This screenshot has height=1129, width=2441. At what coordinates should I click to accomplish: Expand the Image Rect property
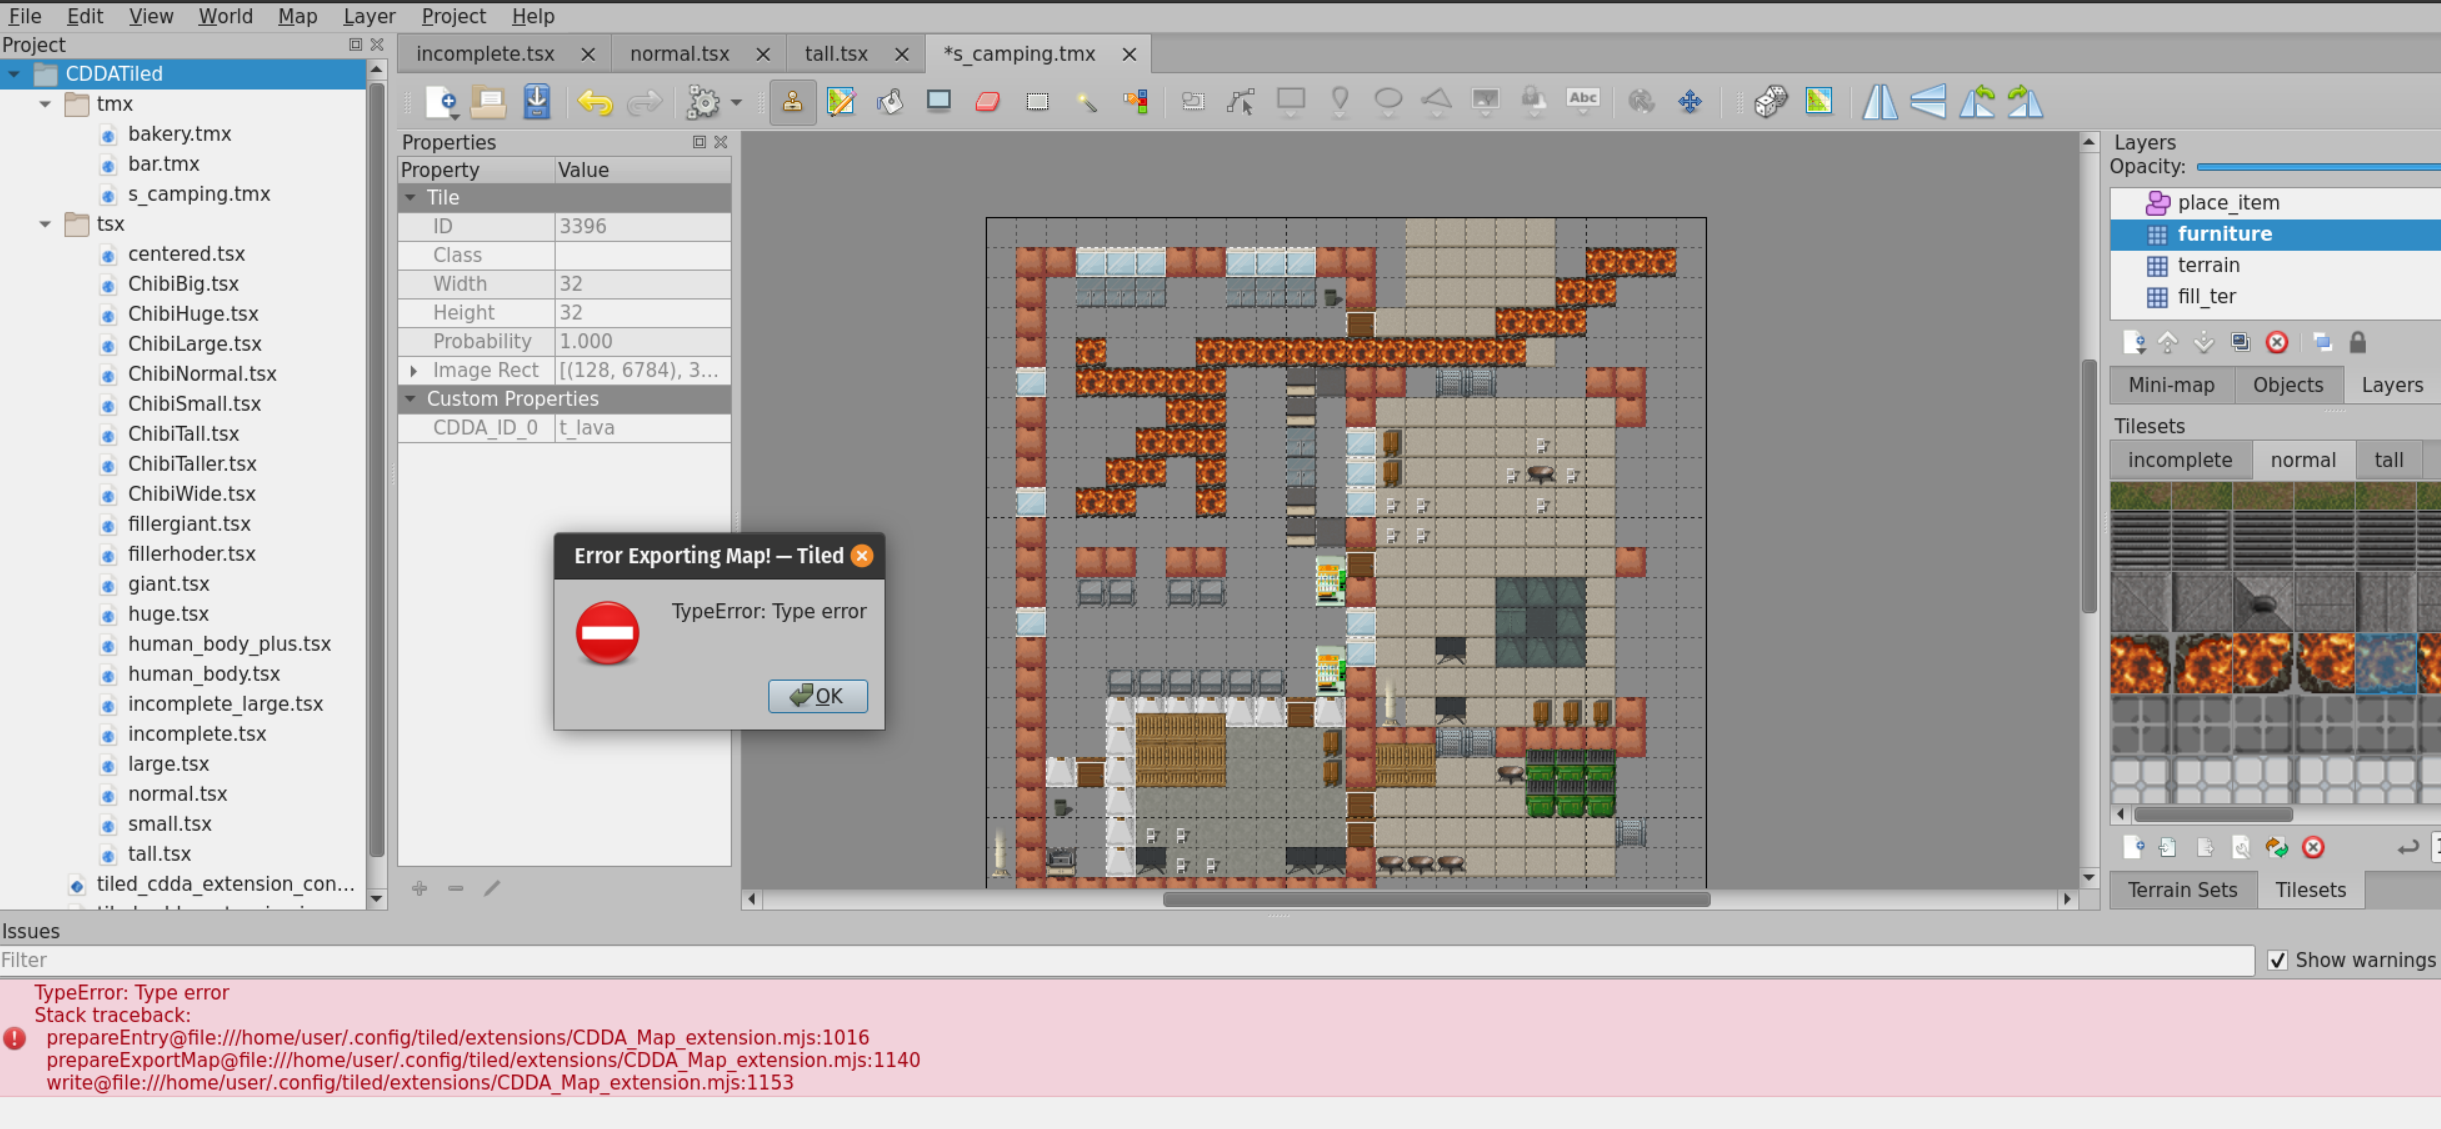pos(415,370)
